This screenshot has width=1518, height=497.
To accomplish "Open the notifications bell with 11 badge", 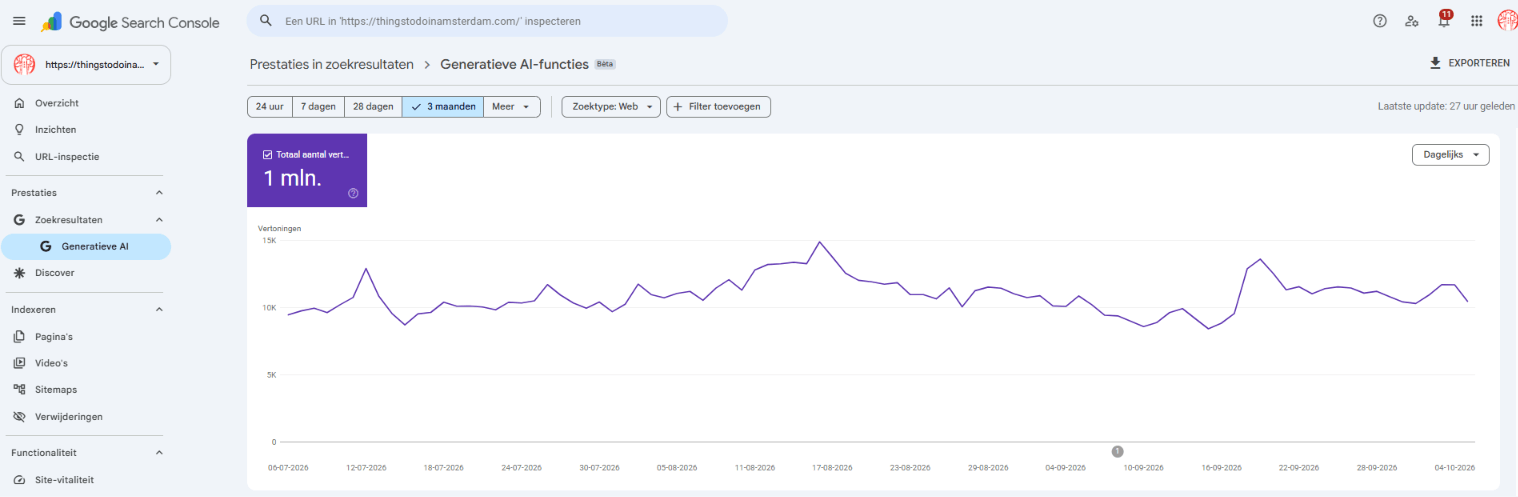I will (1444, 19).
